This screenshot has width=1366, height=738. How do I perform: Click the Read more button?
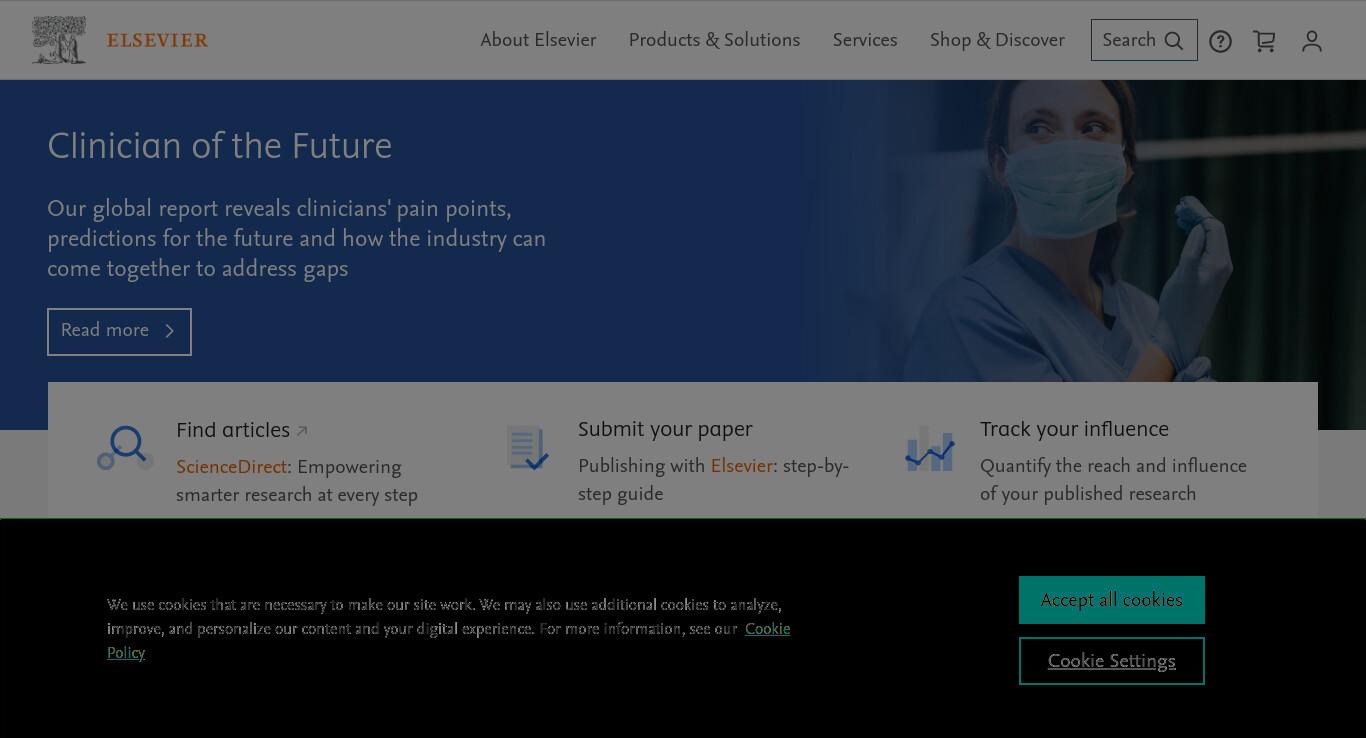pyautogui.click(x=119, y=331)
